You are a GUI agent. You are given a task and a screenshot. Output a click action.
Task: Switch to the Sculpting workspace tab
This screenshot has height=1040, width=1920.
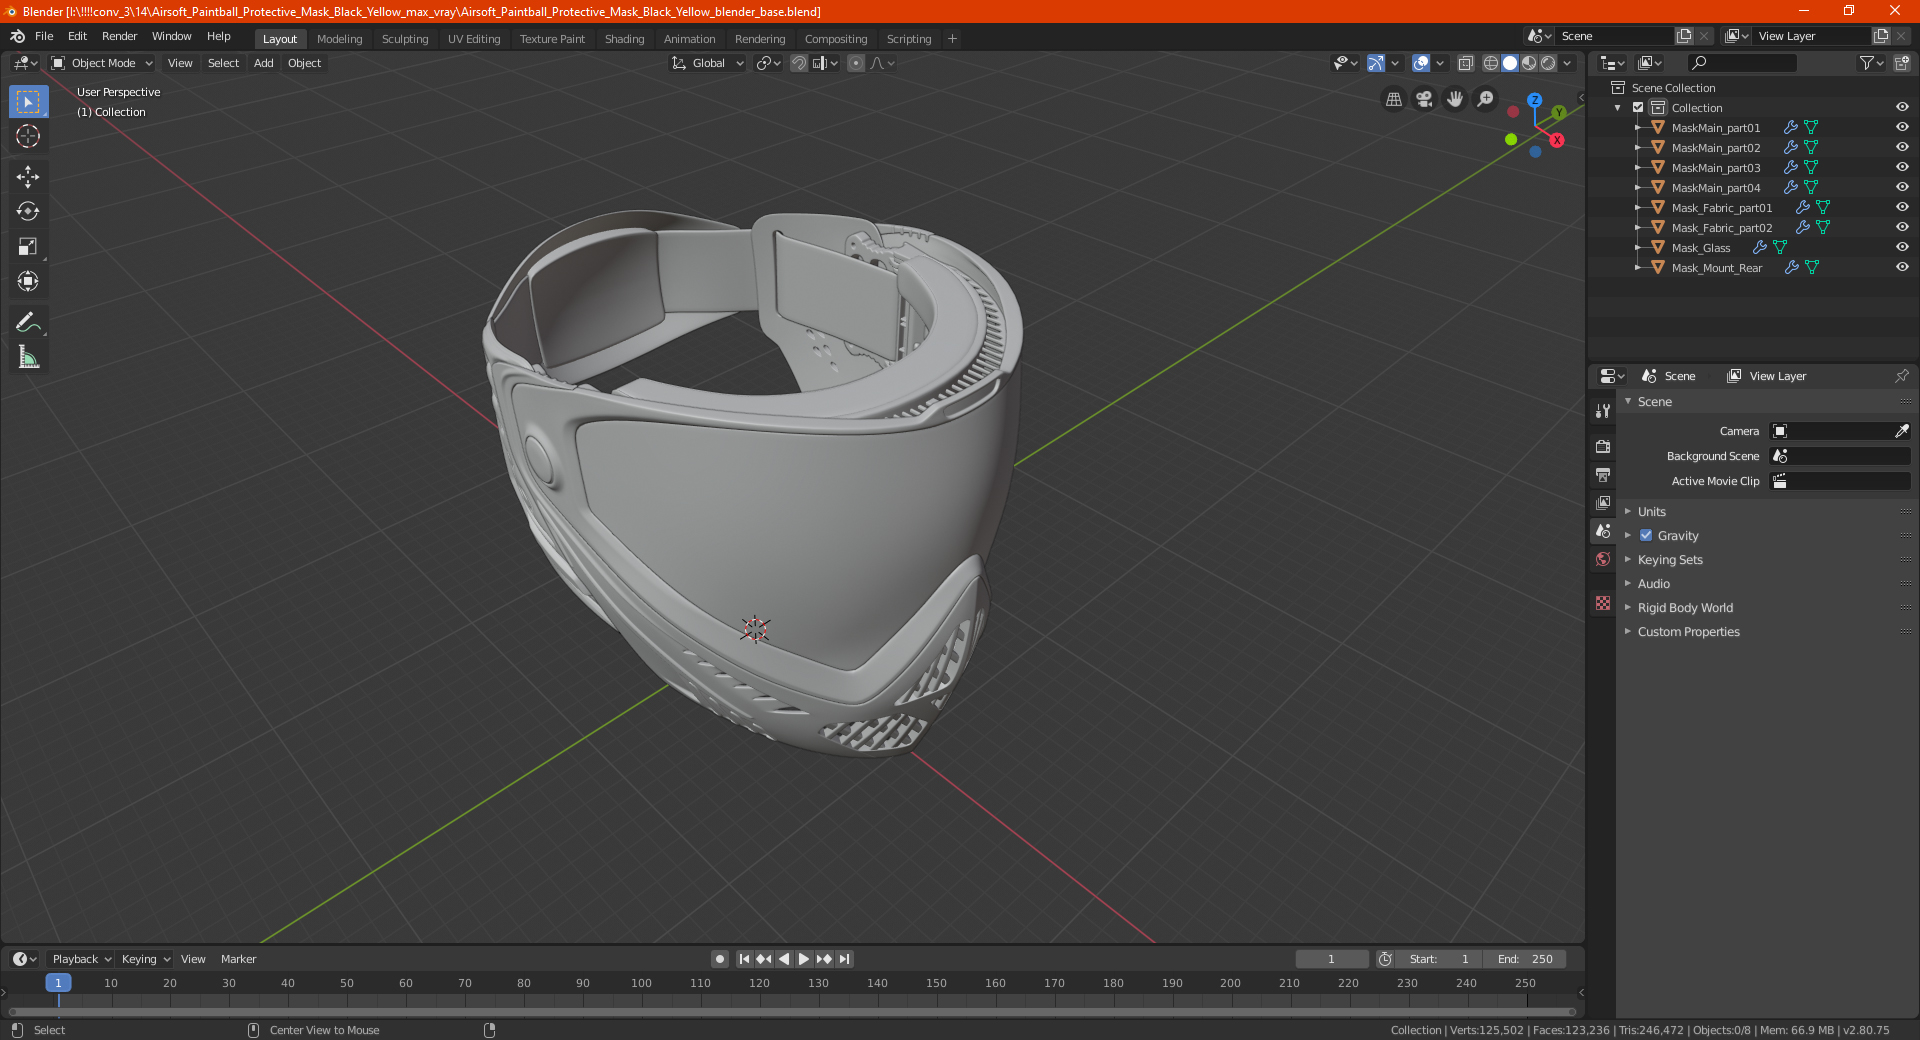405,39
